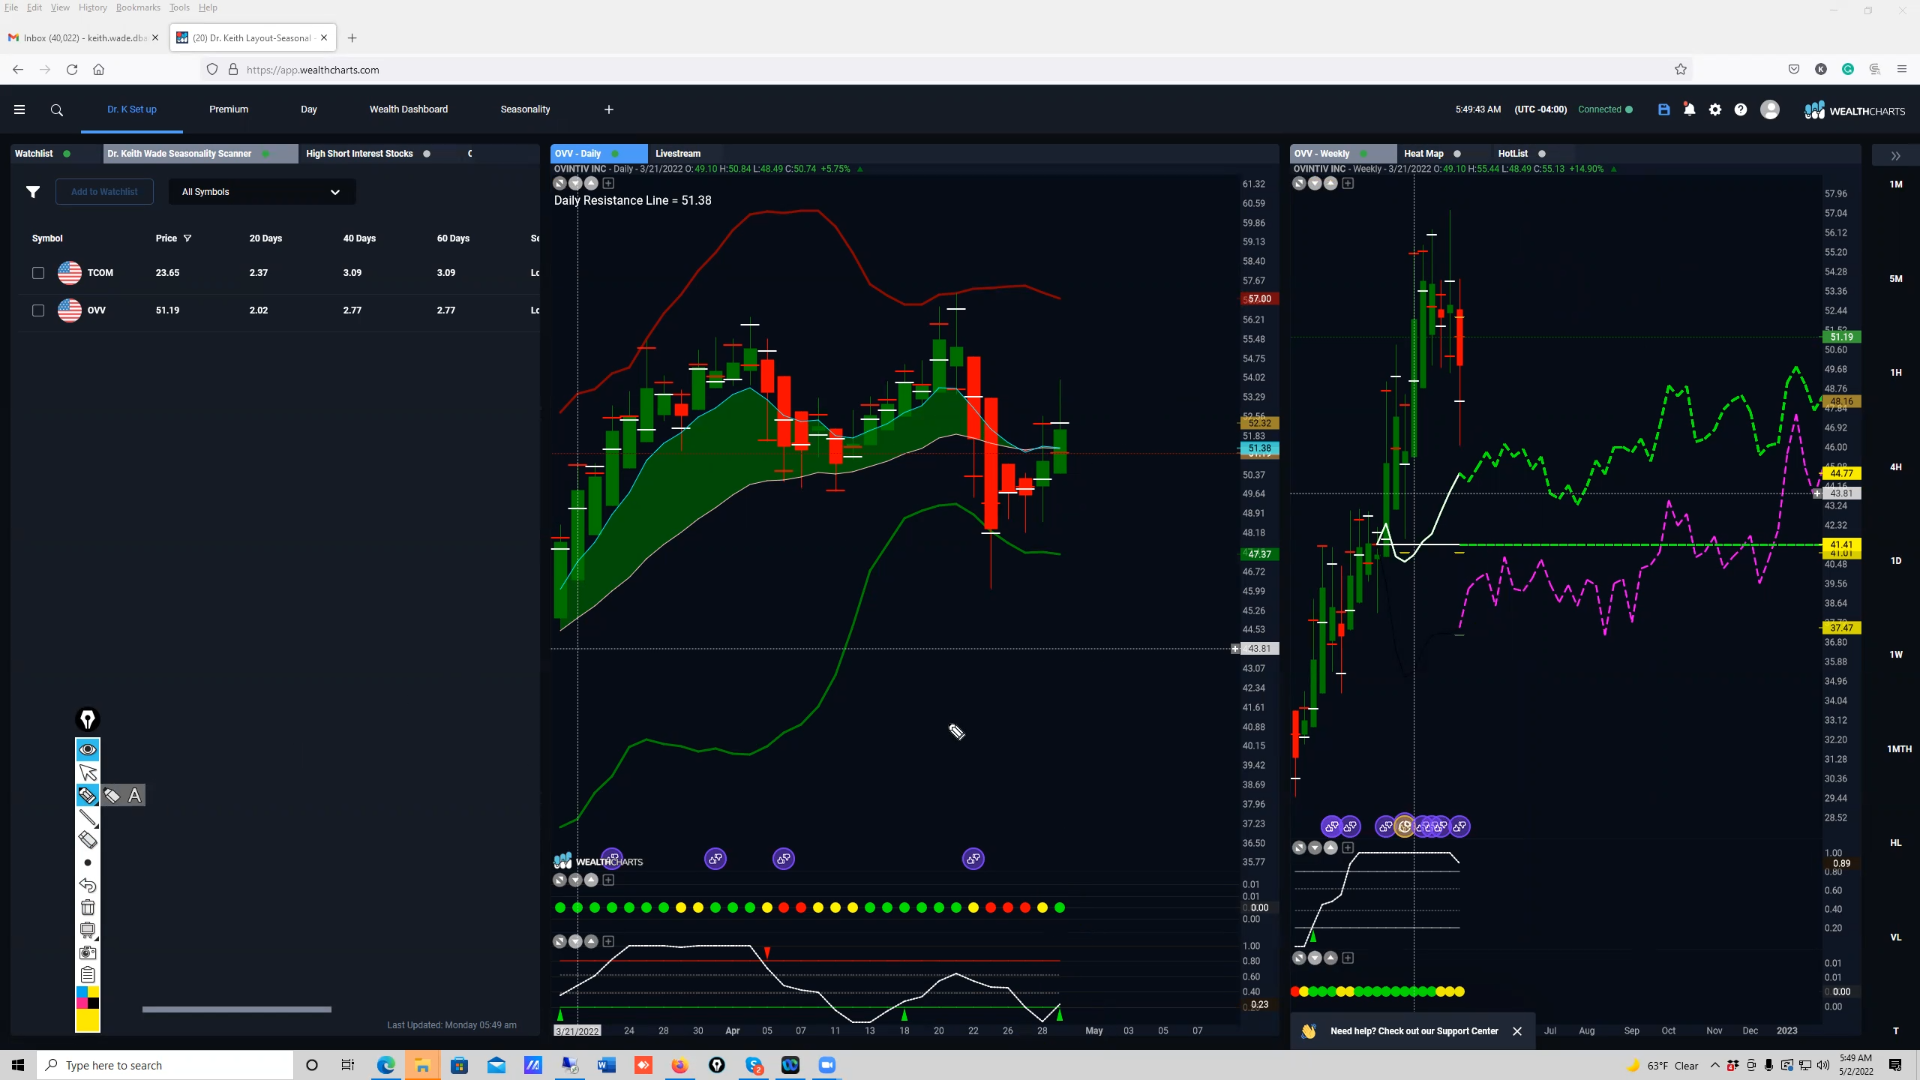
Task: Open the whiteboard easel tool
Action: (88, 930)
